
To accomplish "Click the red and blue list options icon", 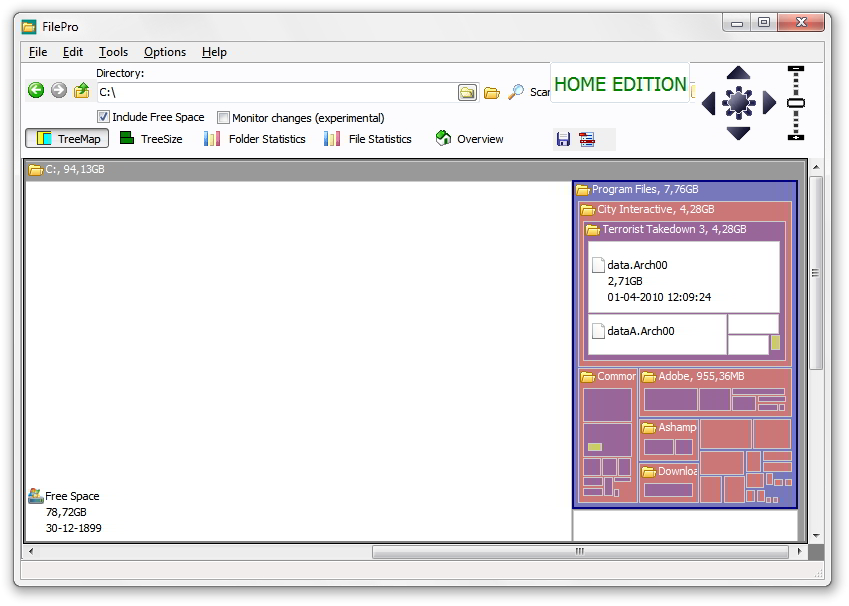I will coord(587,139).
